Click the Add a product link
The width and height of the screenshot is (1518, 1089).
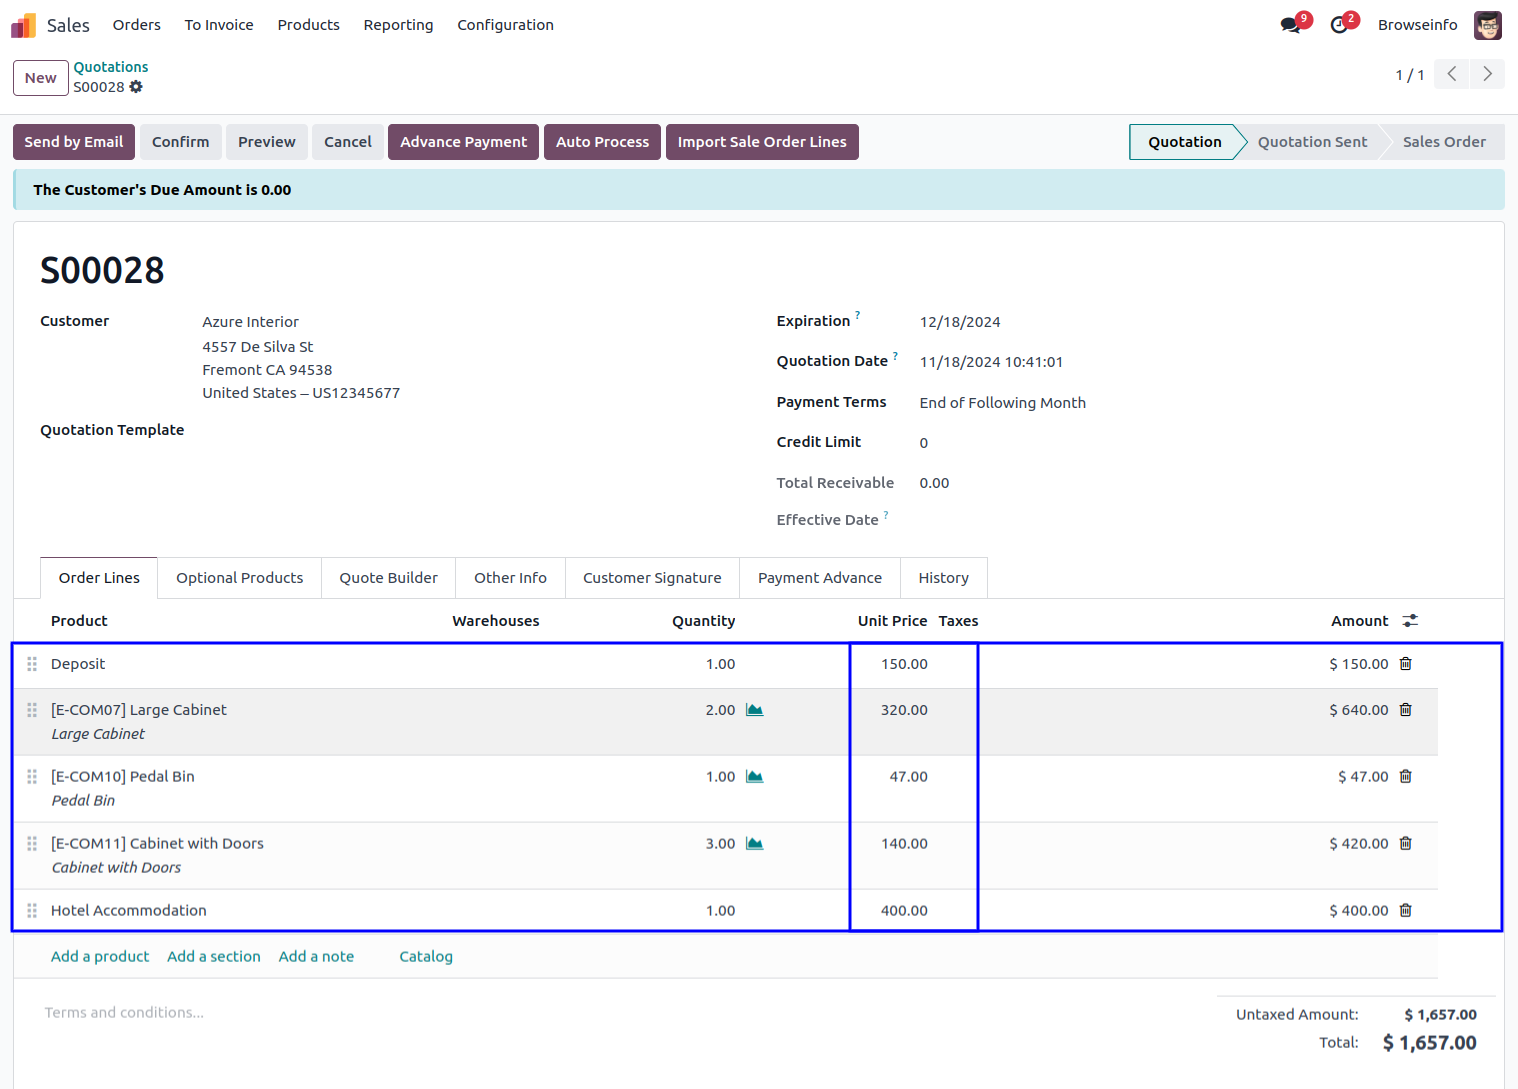pyautogui.click(x=100, y=957)
